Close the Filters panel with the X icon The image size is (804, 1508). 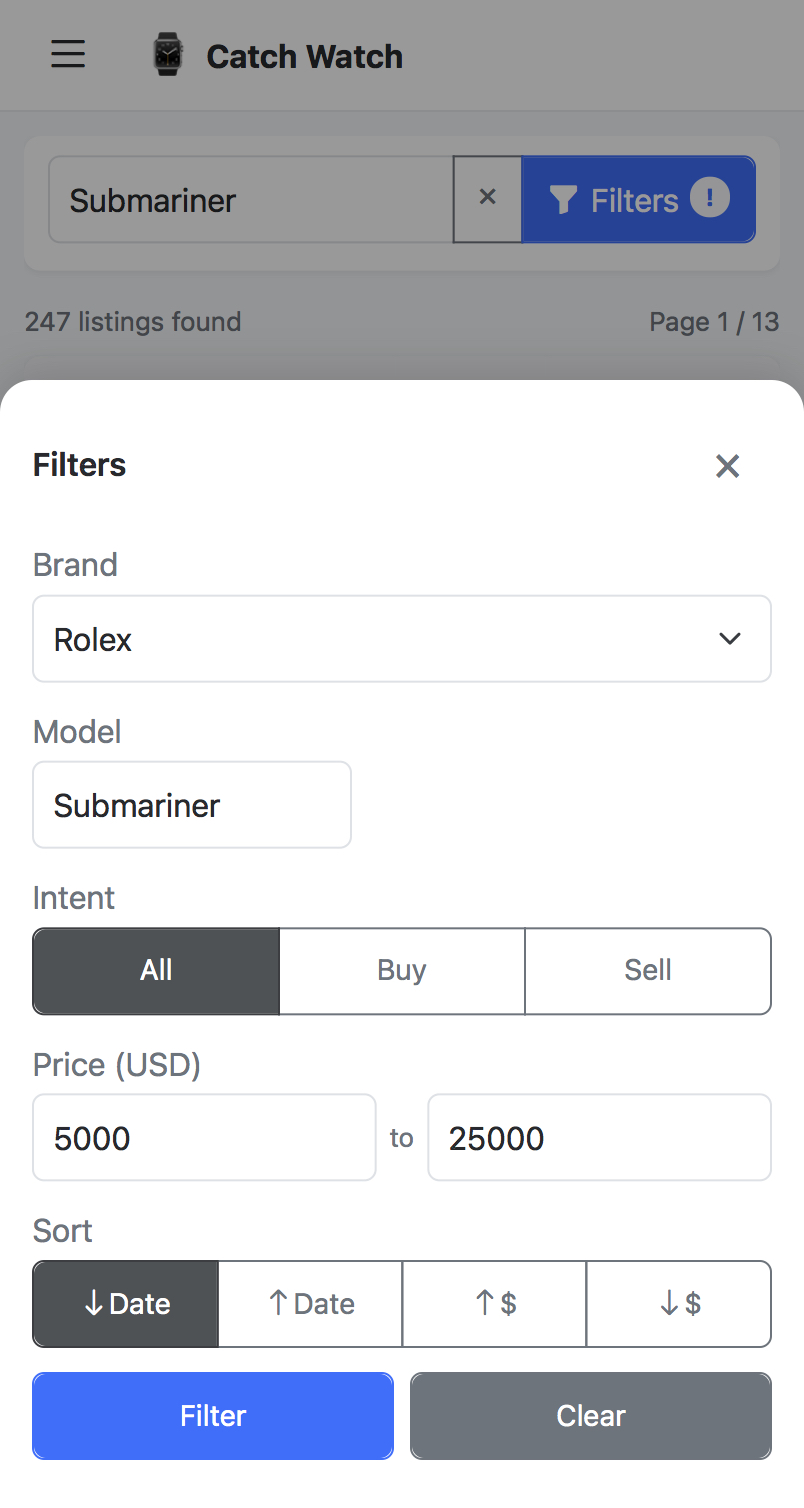727,466
